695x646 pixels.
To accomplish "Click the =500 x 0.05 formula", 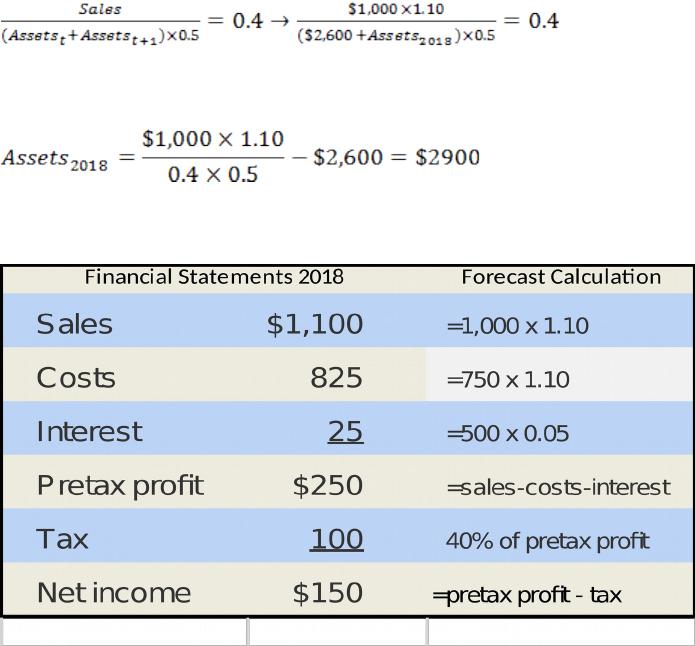I will point(508,434).
